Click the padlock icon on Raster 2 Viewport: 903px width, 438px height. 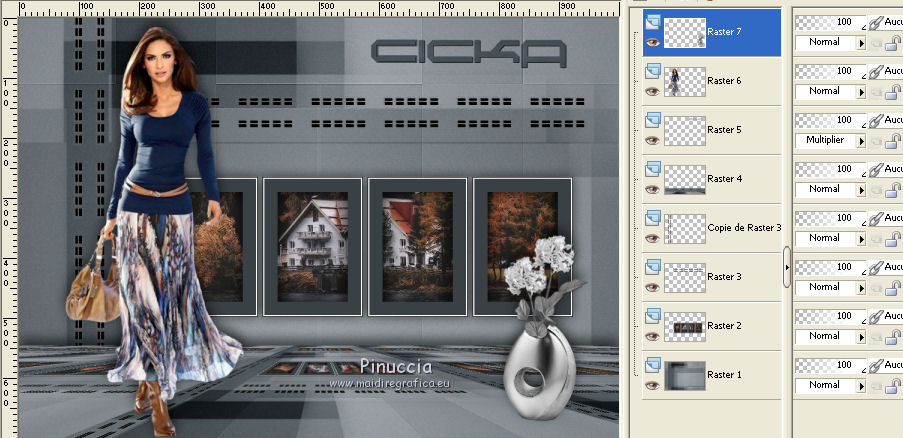click(x=893, y=336)
